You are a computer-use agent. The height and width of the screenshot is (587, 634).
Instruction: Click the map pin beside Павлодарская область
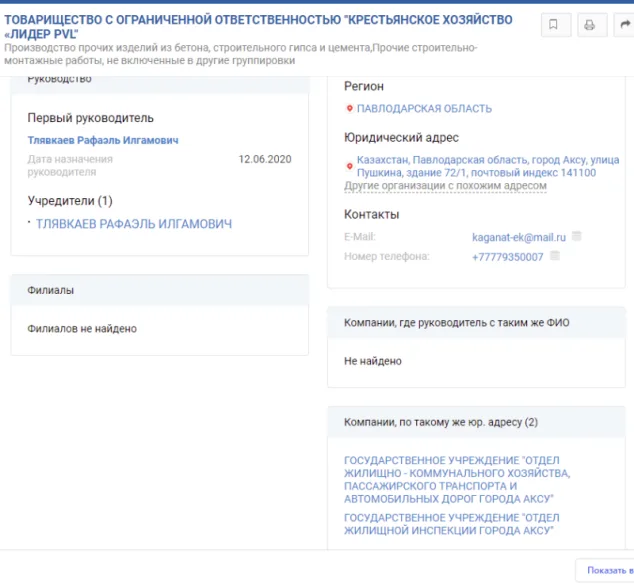[349, 109]
